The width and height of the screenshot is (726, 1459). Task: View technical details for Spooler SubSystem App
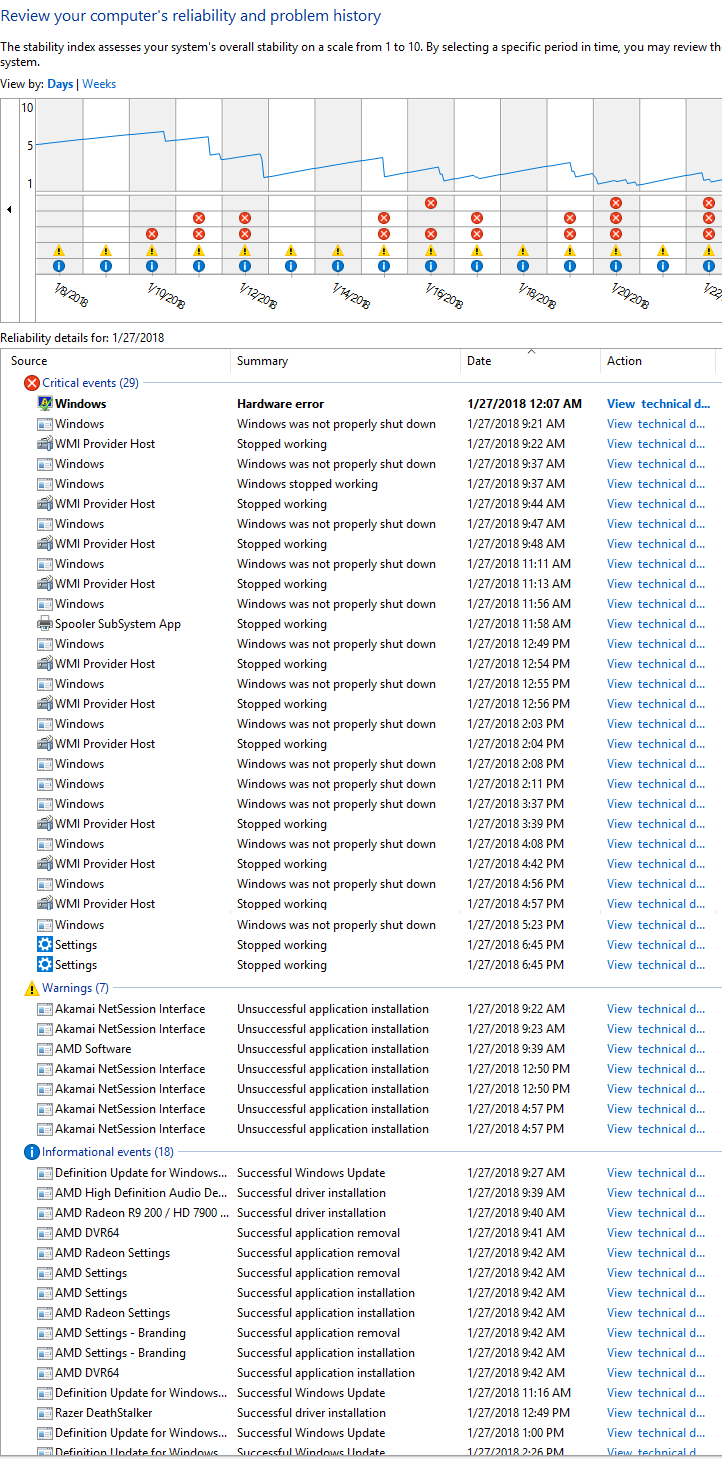click(x=658, y=624)
